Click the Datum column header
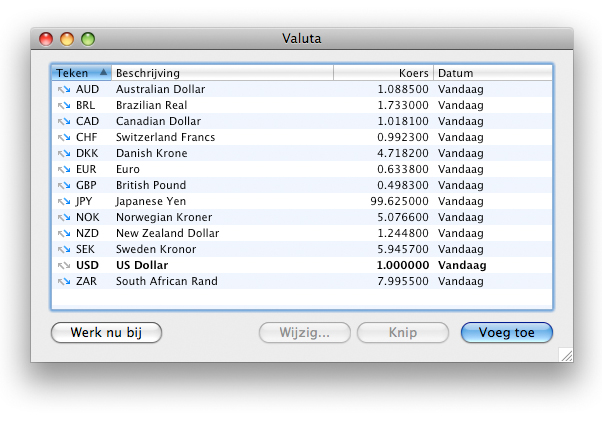Viewport: 602px width, 422px height. coord(493,73)
